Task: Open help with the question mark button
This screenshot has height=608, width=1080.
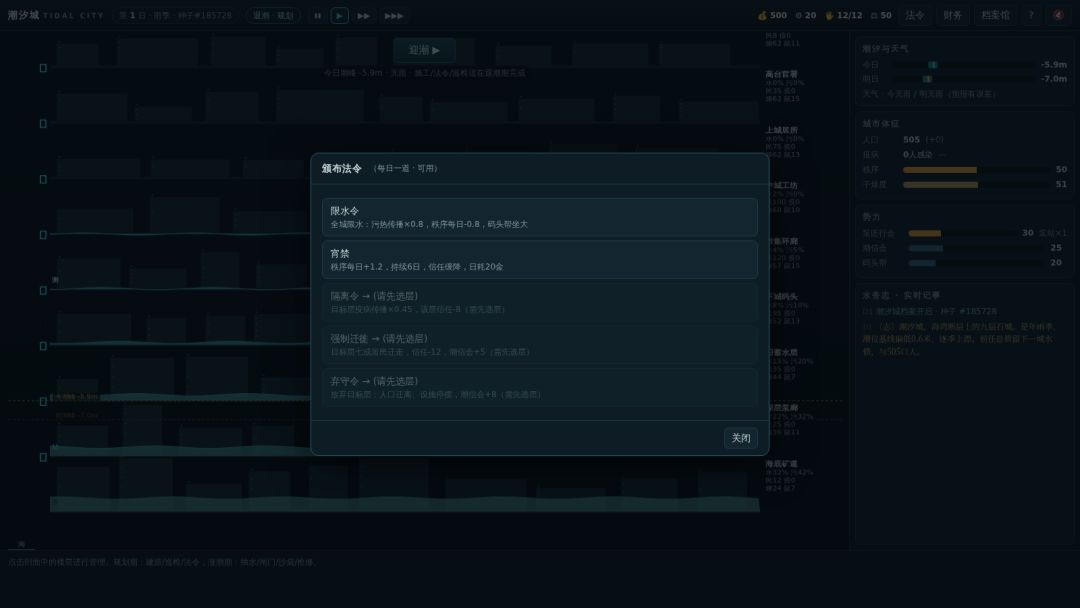Action: 1031,15
